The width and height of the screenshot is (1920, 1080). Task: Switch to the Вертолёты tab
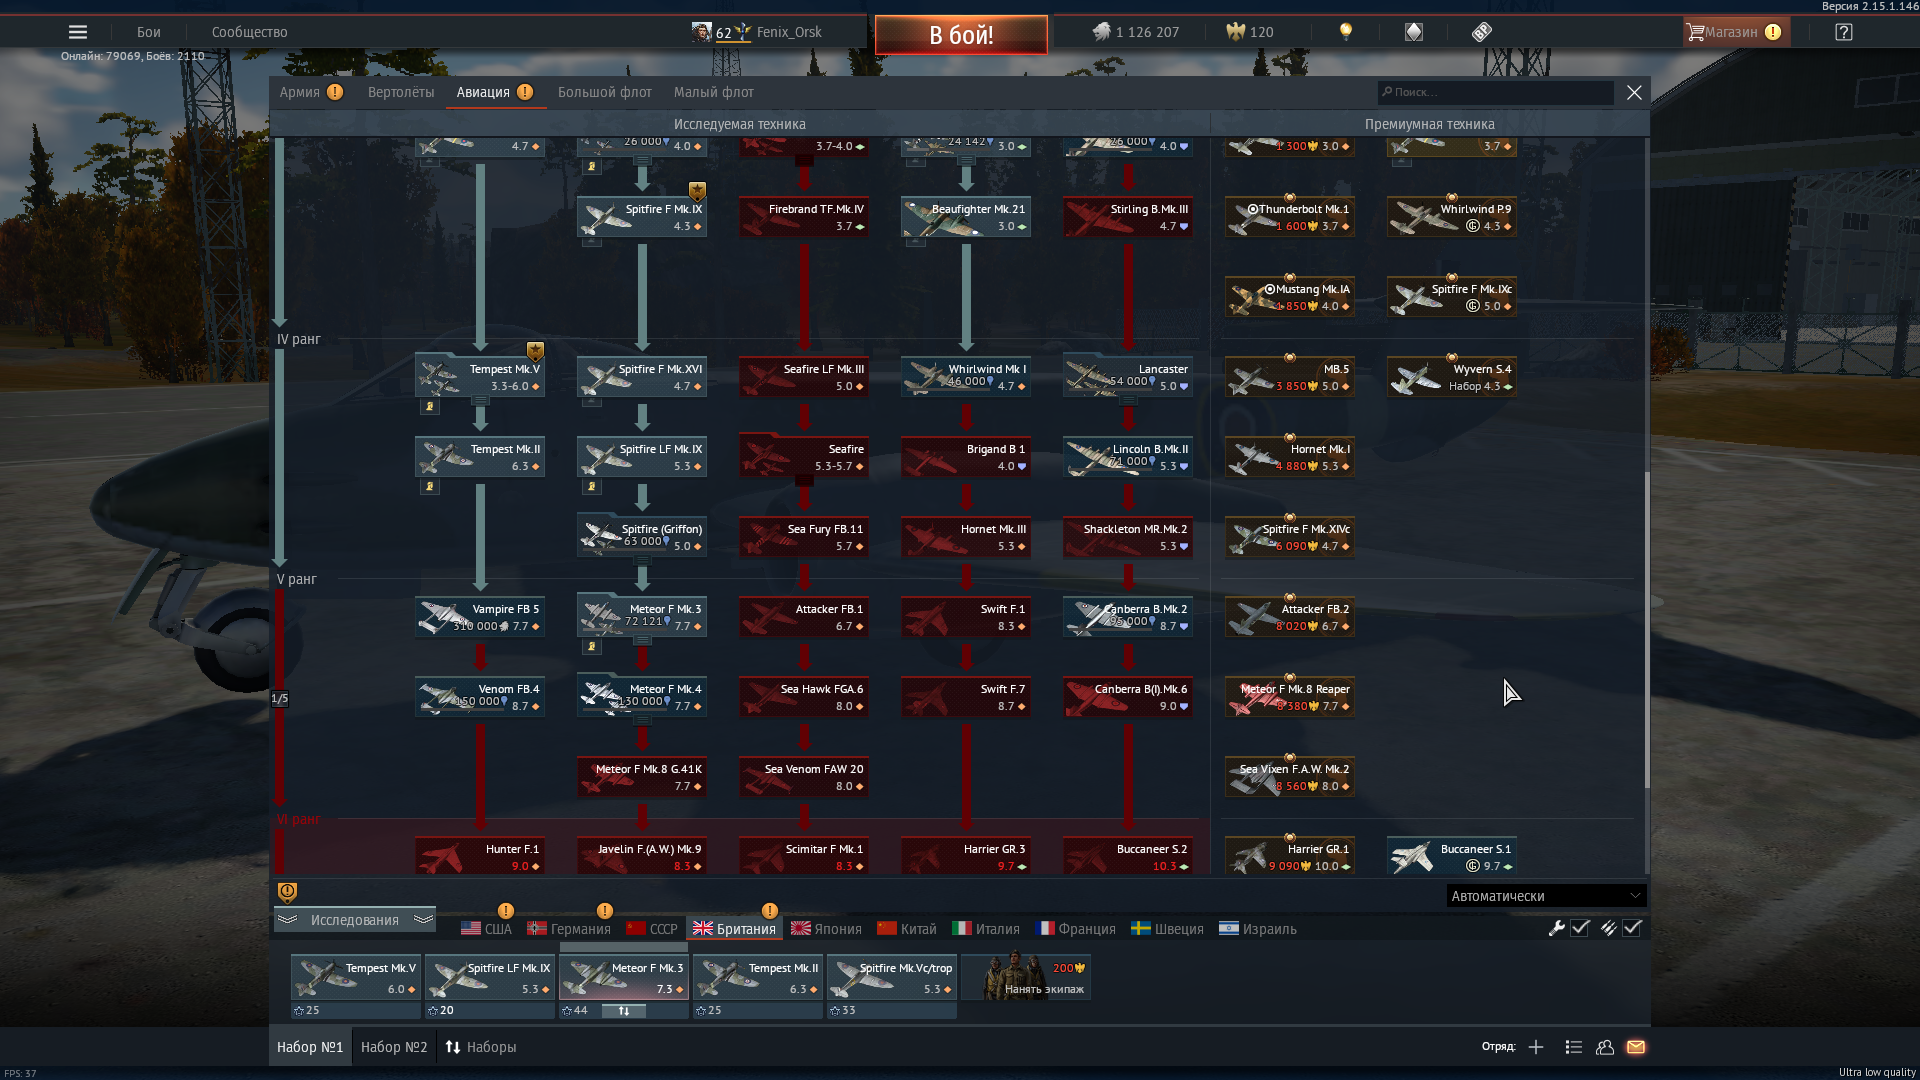coord(401,92)
